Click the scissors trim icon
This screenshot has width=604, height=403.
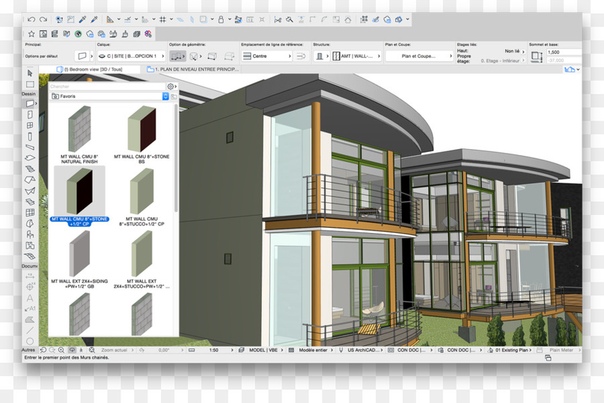point(277,20)
